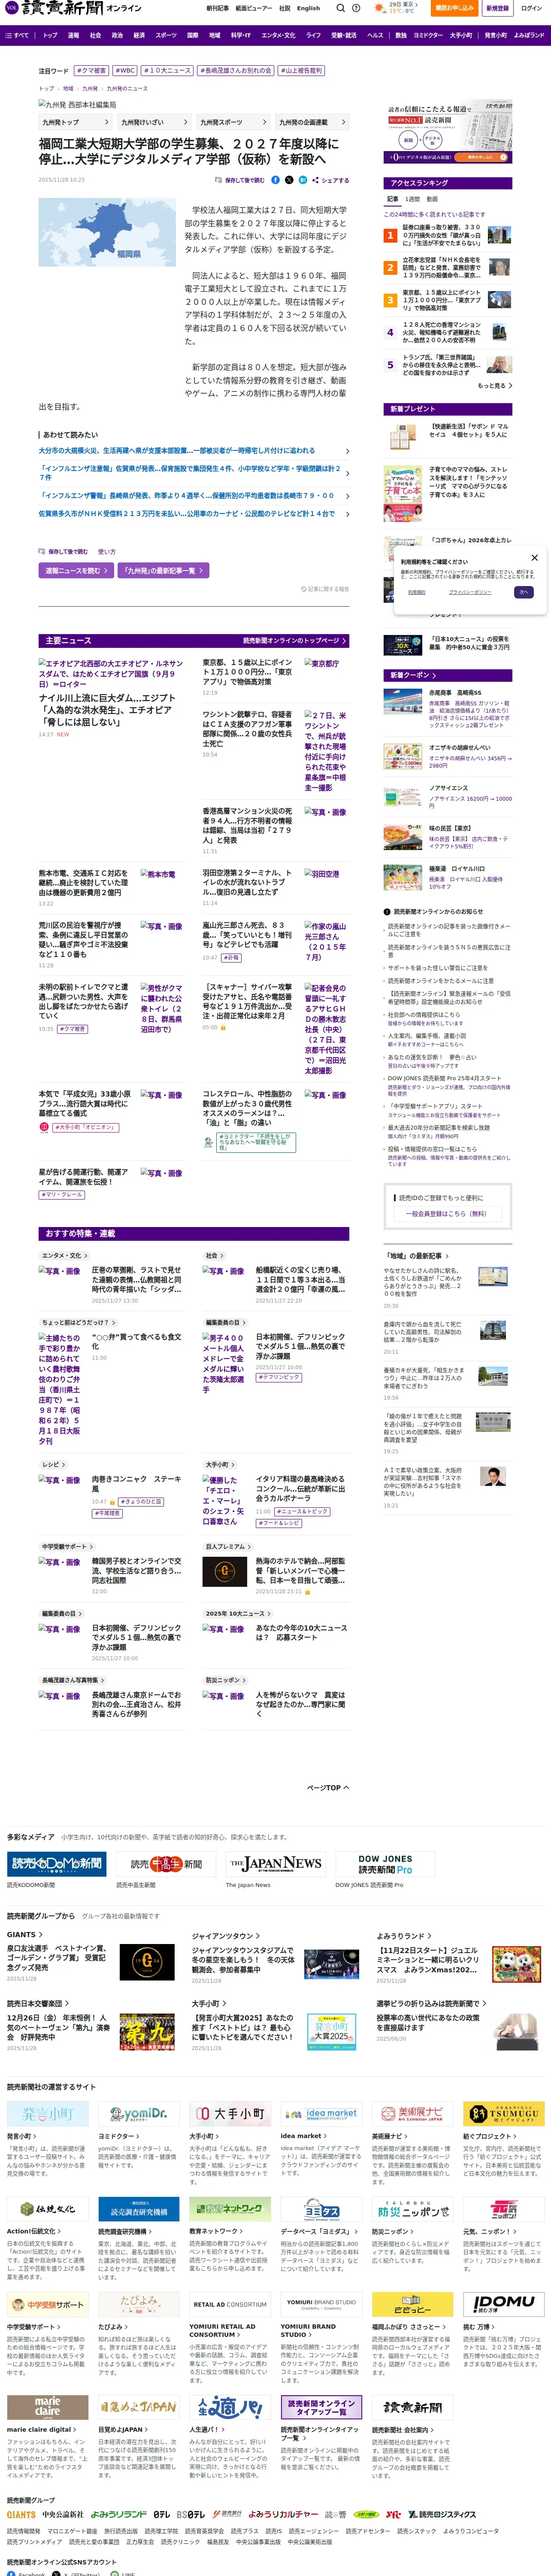551x2576 pixels.
Task: Open the 発言小町 site logo tile
Action: coord(48,2113)
